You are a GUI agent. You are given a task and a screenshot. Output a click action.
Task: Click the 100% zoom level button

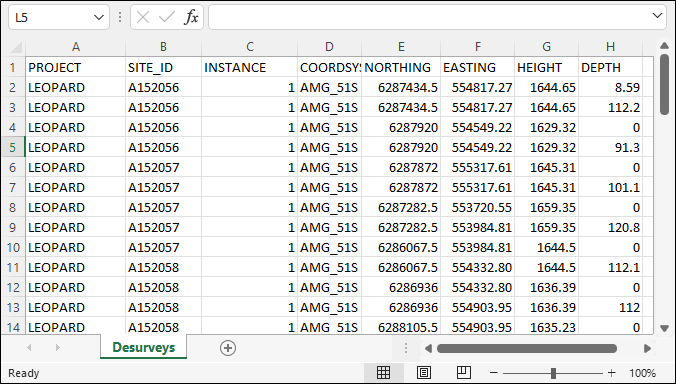click(x=642, y=373)
